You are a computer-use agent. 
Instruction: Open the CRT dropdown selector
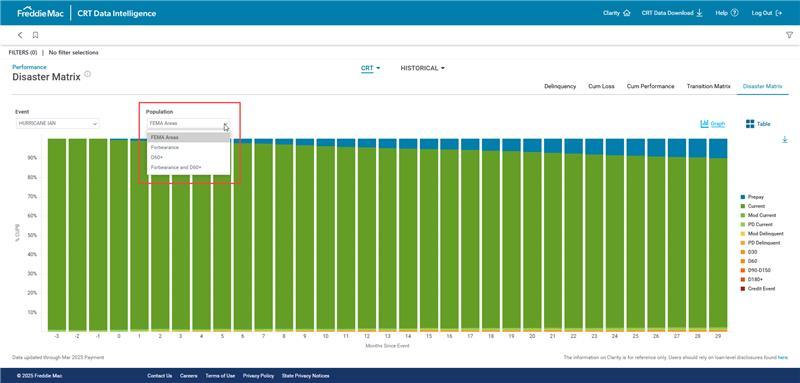(370, 68)
